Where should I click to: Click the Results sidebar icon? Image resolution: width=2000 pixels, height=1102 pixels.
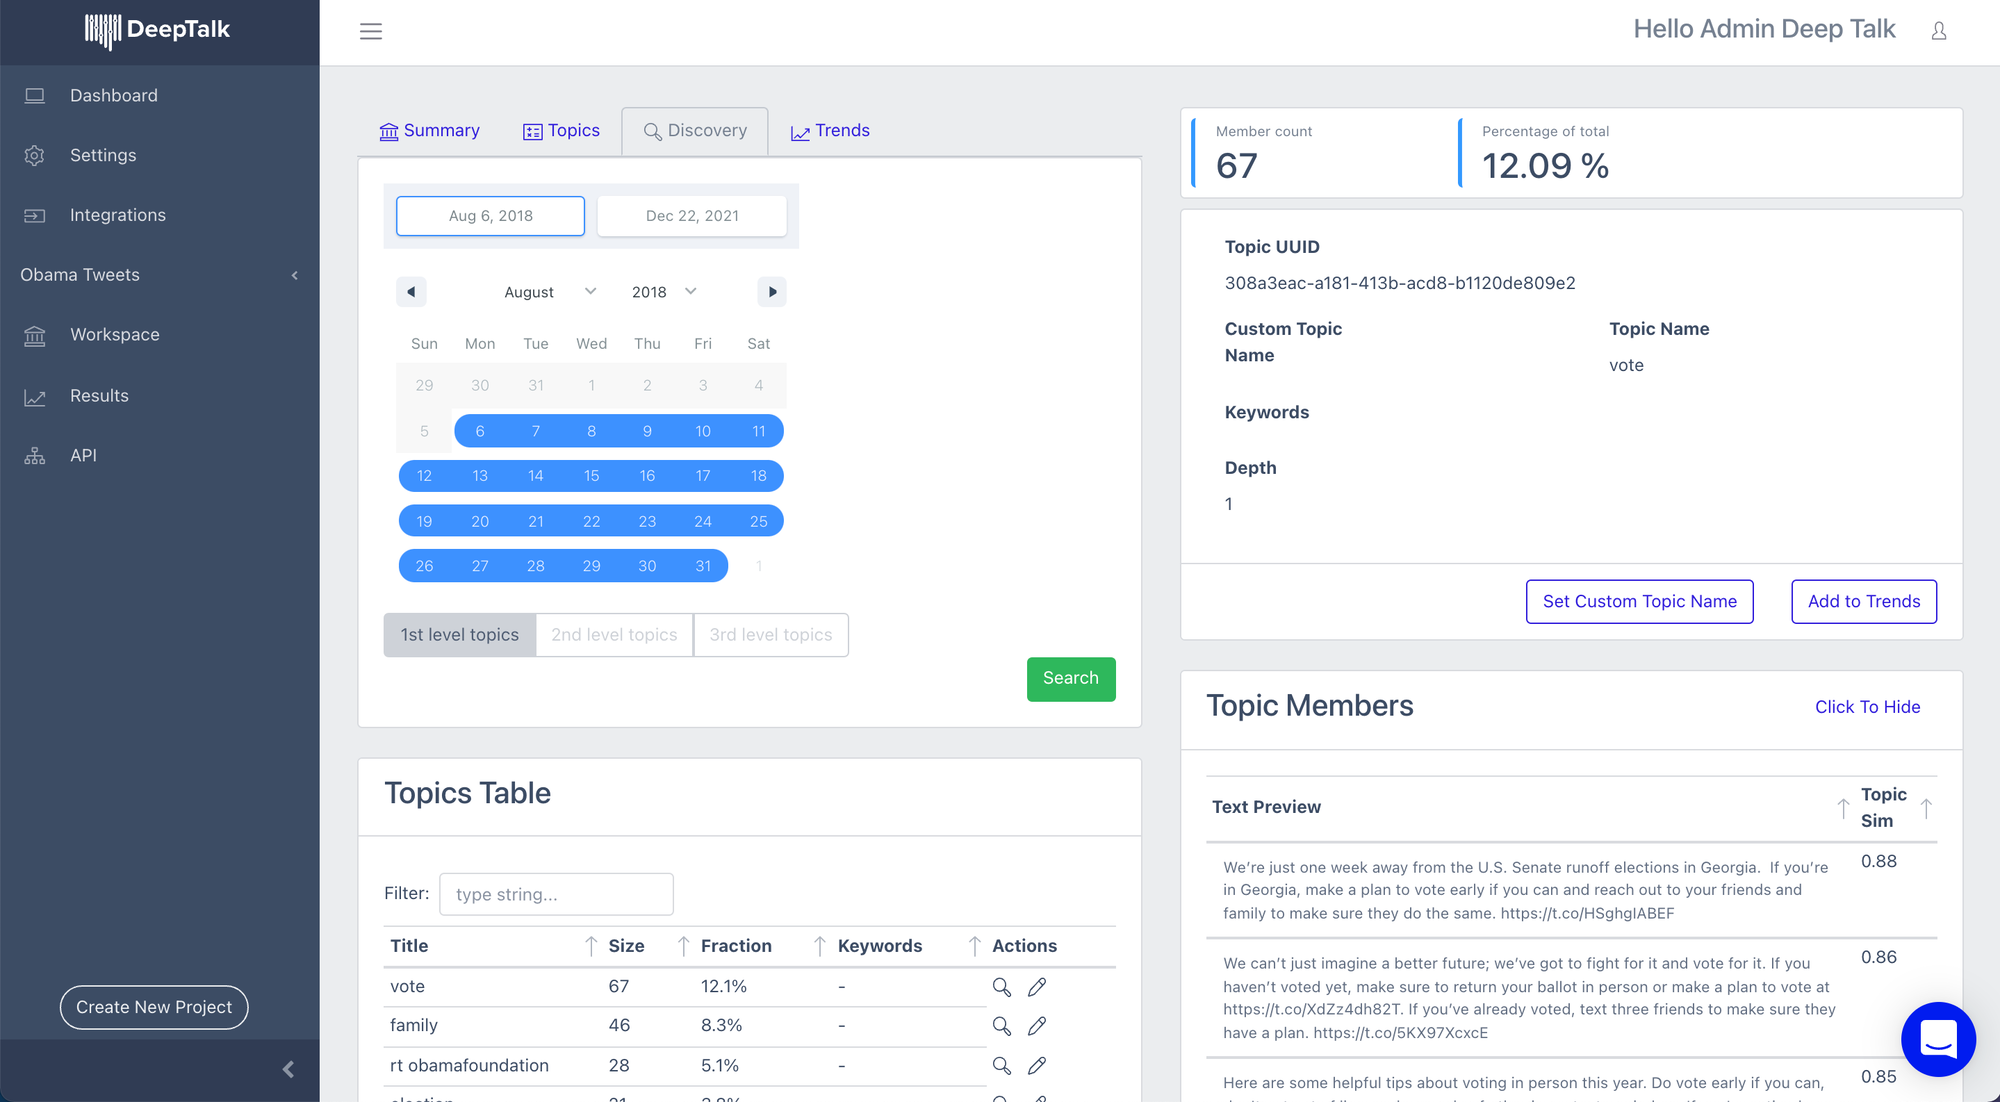[35, 396]
